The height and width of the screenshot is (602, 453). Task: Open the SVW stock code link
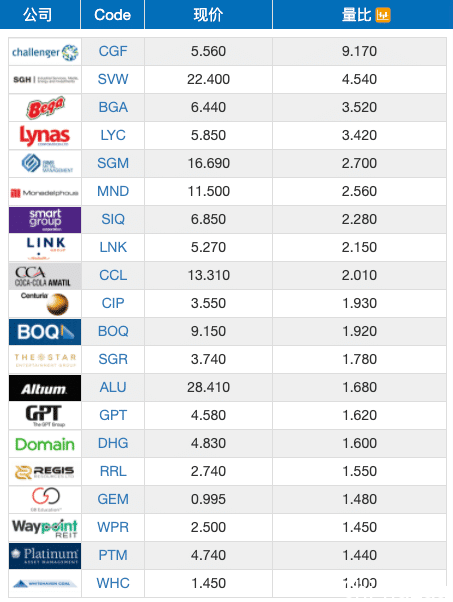113,79
